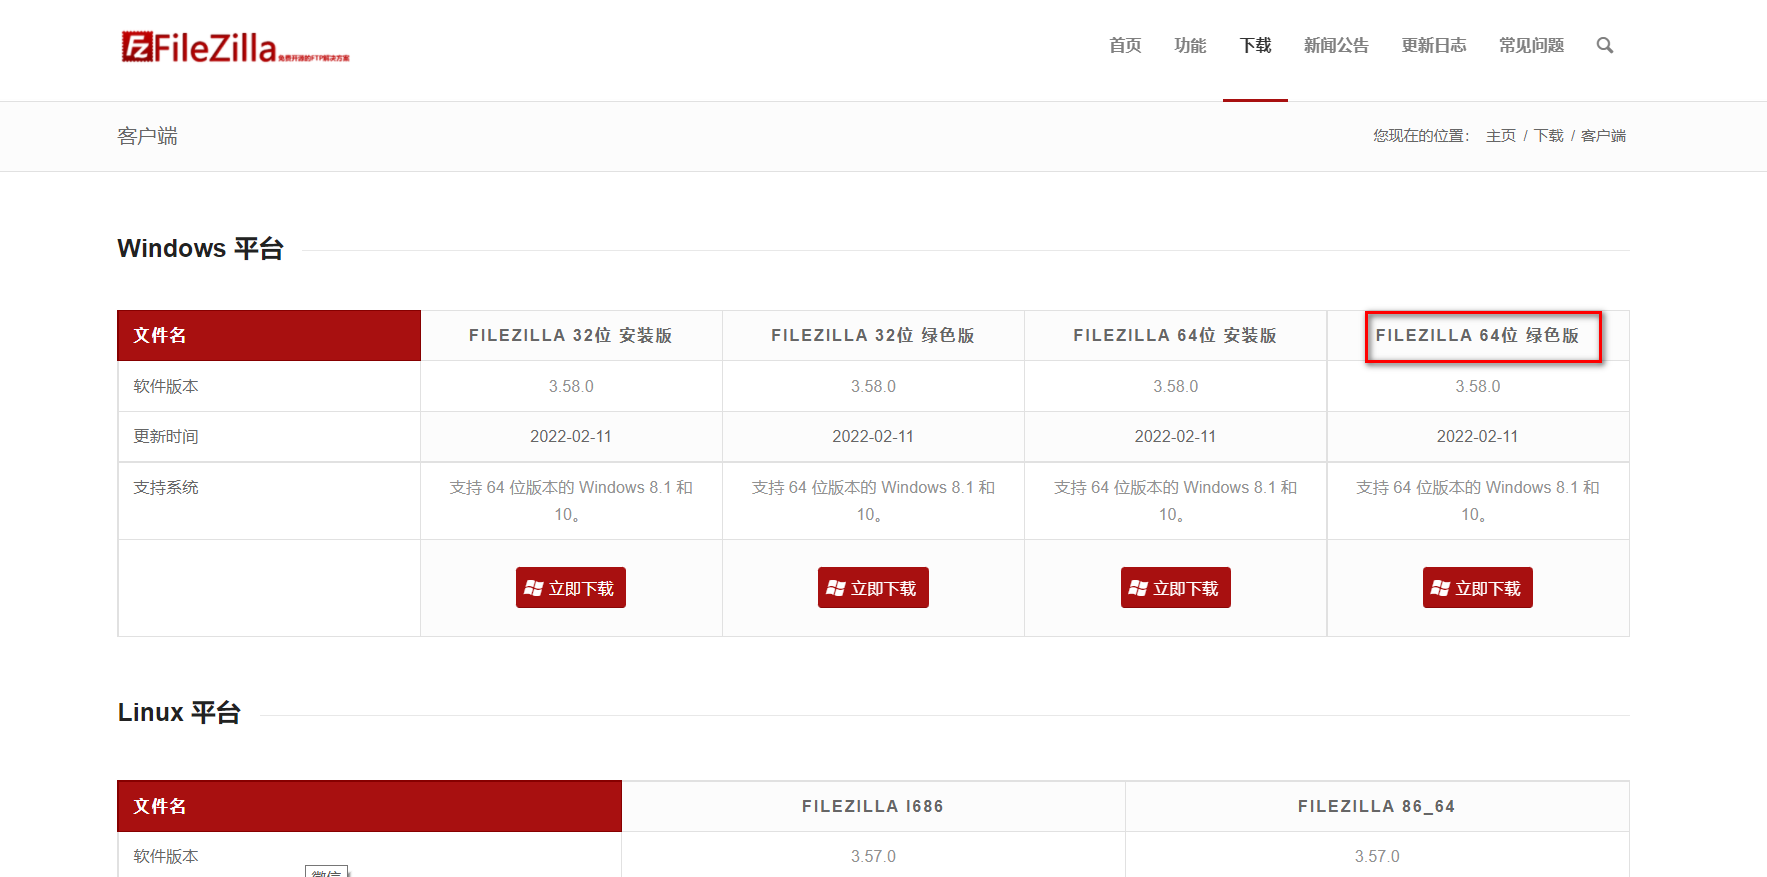Click the Linux table 文件名 header cell
The height and width of the screenshot is (877, 1767).
(x=370, y=806)
